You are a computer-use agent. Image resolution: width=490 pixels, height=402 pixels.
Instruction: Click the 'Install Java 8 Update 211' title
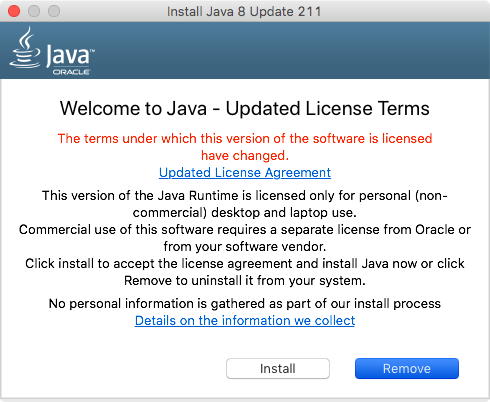[244, 11]
